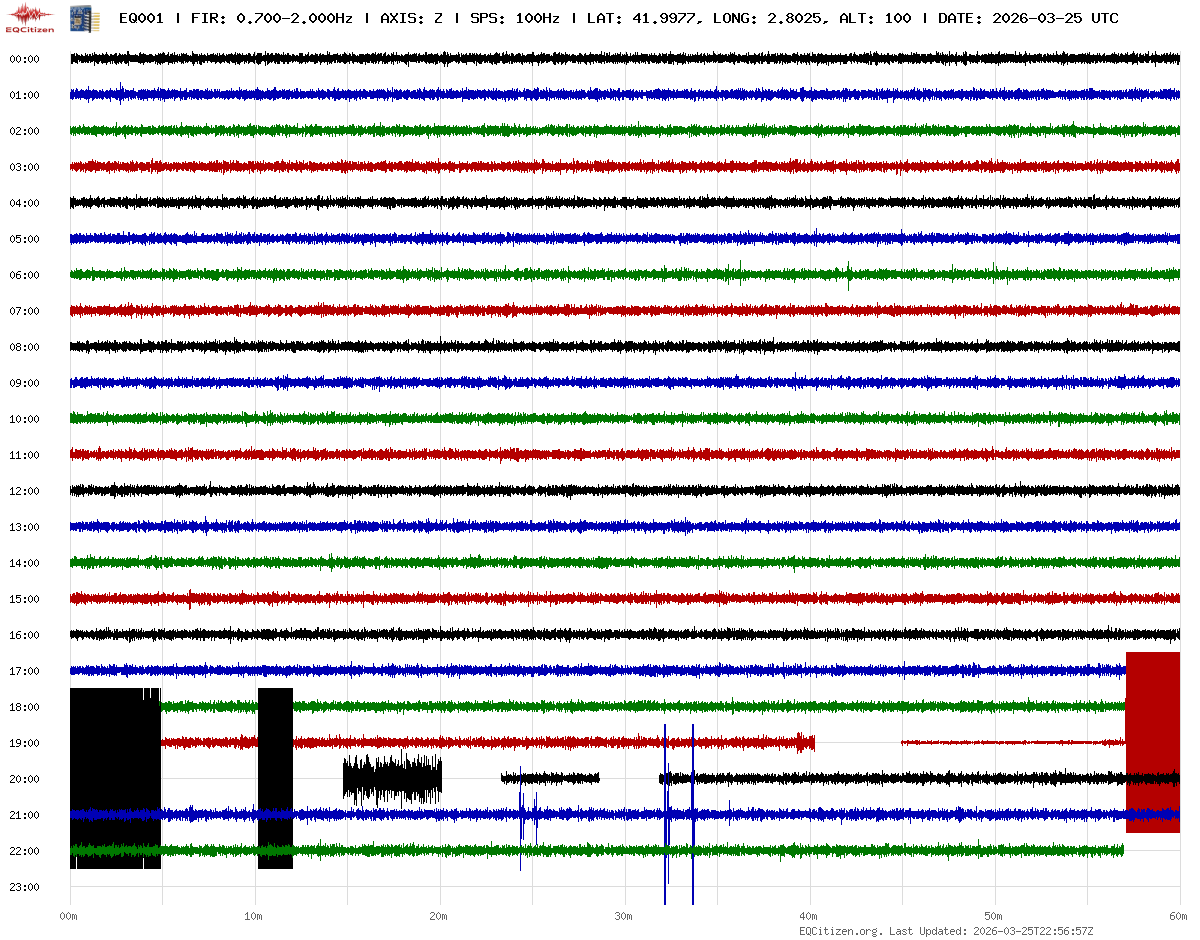The image size is (1200, 940).
Task: Click the black noise burst at 20:00 row
Action: click(392, 779)
